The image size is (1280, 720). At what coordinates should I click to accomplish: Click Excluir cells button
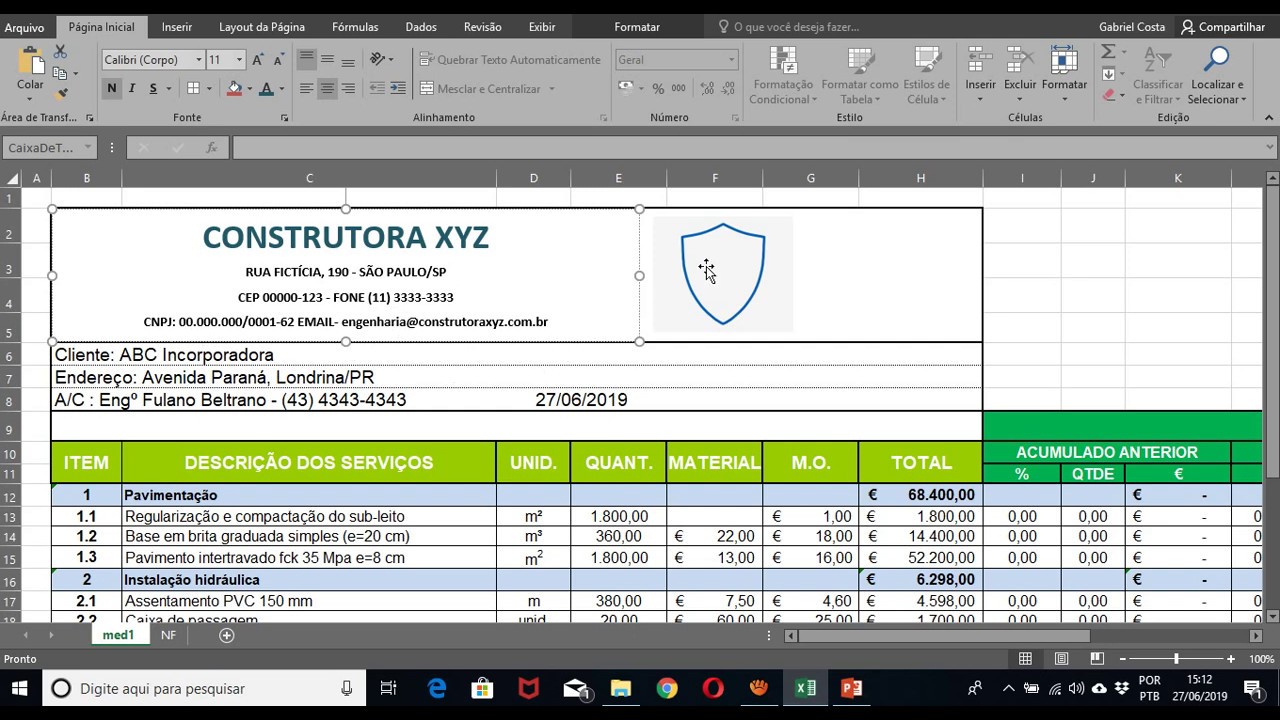(x=1020, y=76)
